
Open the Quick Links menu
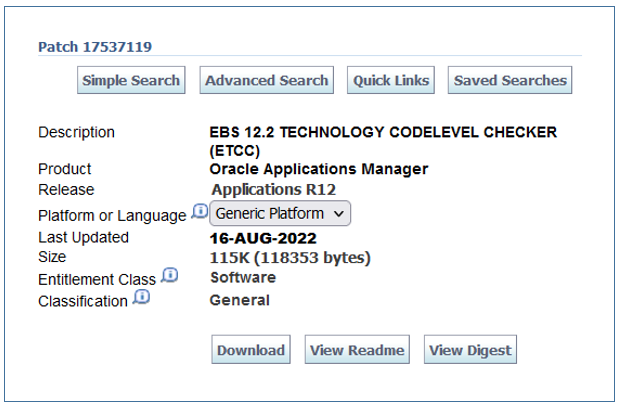point(391,81)
